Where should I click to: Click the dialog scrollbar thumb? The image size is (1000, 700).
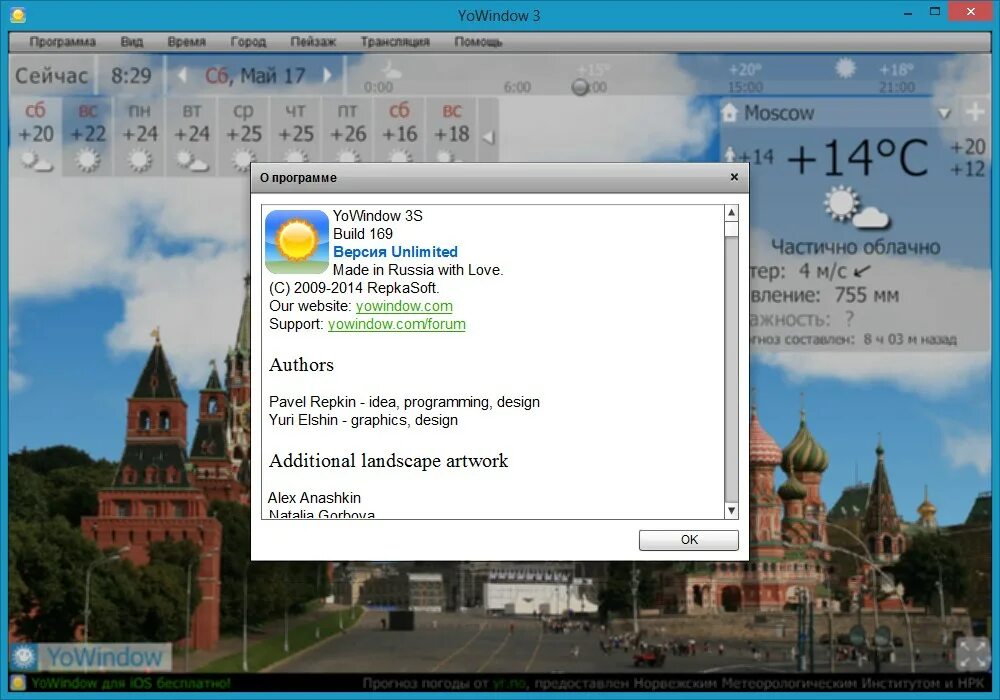(732, 230)
